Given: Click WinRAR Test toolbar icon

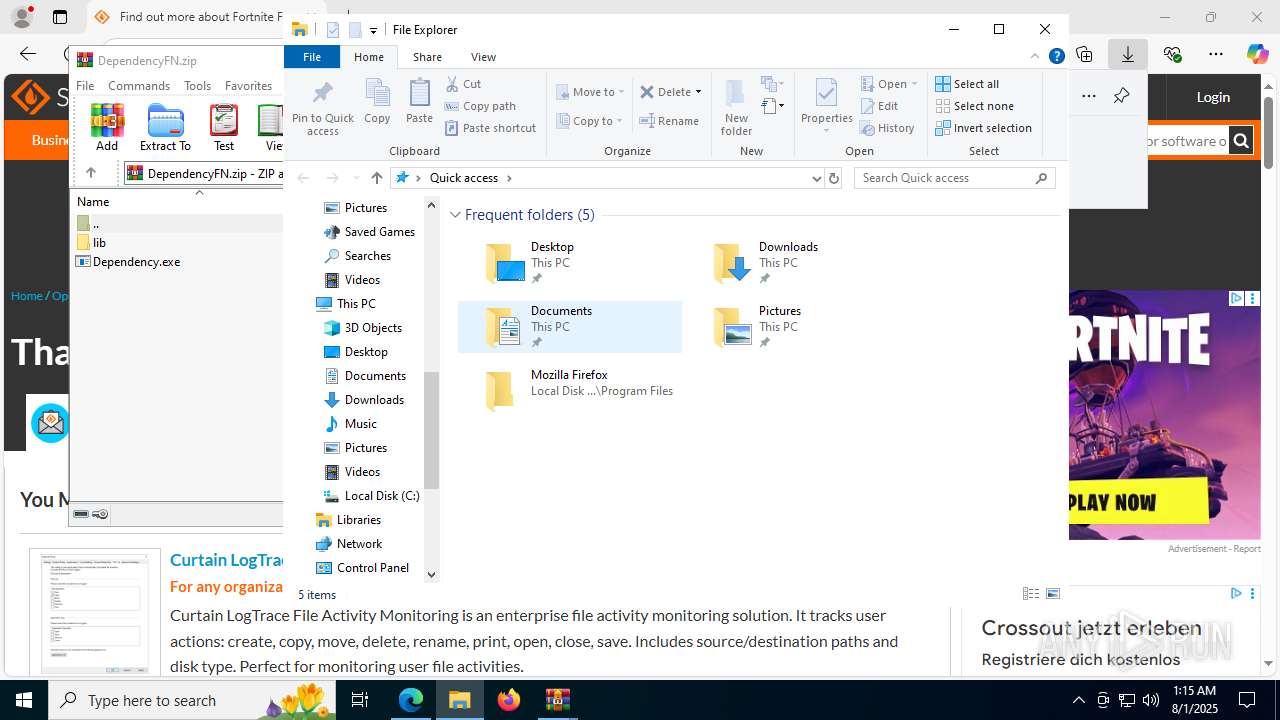Looking at the screenshot, I should 224,128.
